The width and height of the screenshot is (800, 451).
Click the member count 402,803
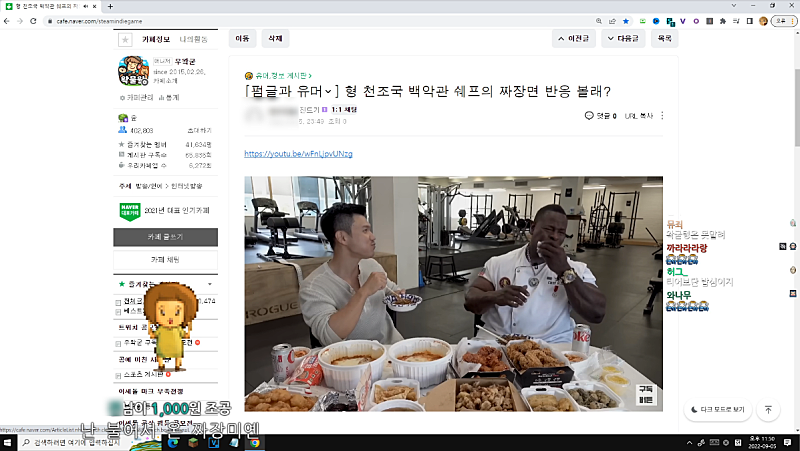[142, 131]
